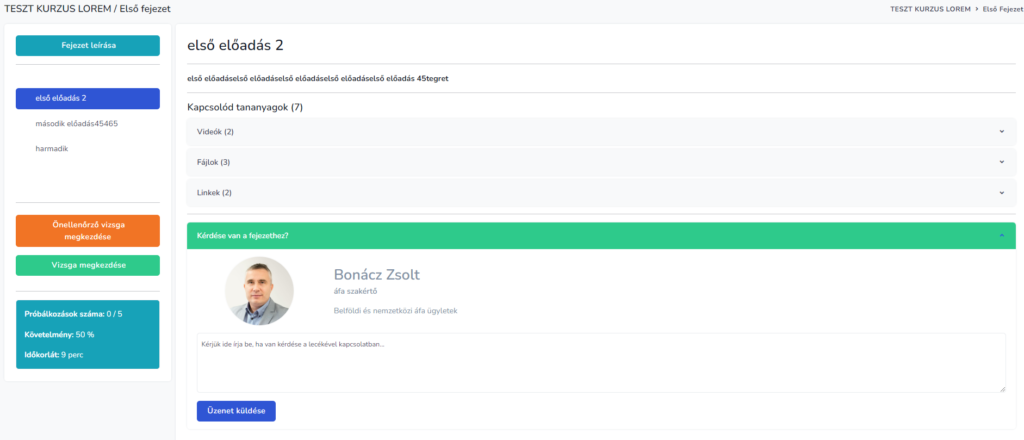Click the message box resize handle
Image resolution: width=1024 pixels, height=440 pixels.
point(1001,388)
